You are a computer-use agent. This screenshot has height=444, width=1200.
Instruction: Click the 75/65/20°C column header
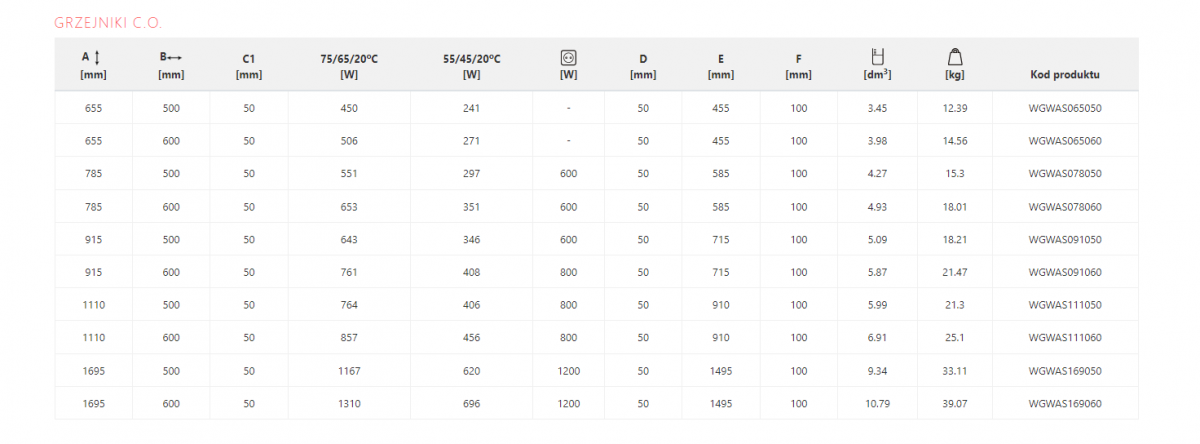click(349, 66)
